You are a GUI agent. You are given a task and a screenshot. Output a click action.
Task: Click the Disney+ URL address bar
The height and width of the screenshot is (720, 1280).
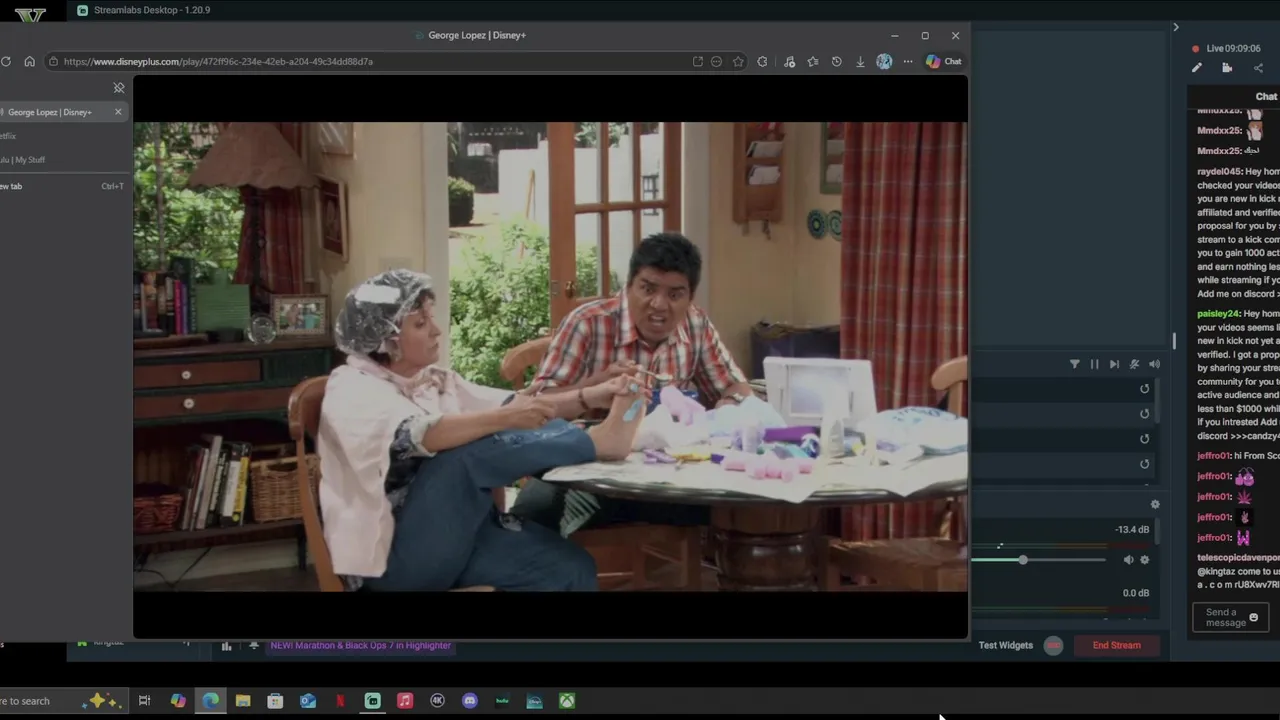[x=370, y=61]
